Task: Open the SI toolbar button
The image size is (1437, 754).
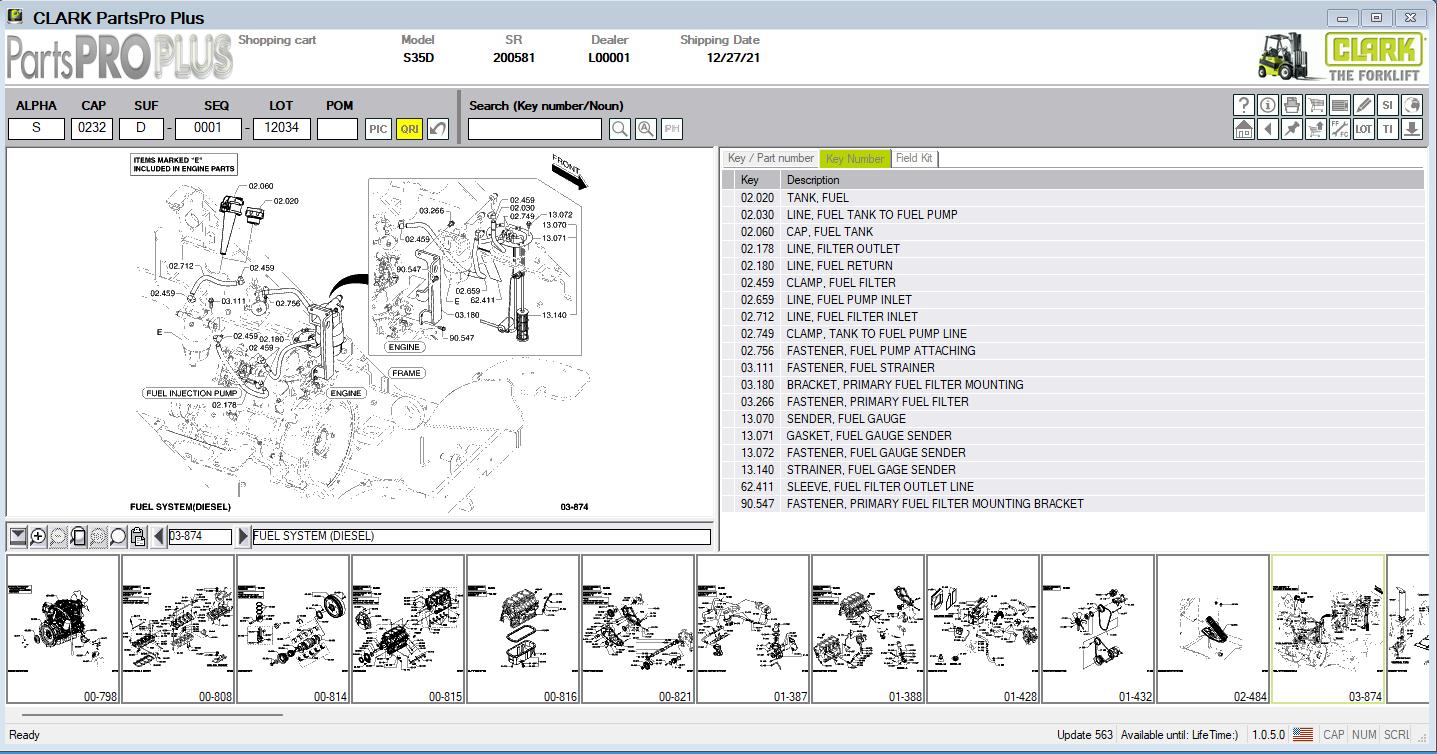Action: pyautogui.click(x=1387, y=105)
